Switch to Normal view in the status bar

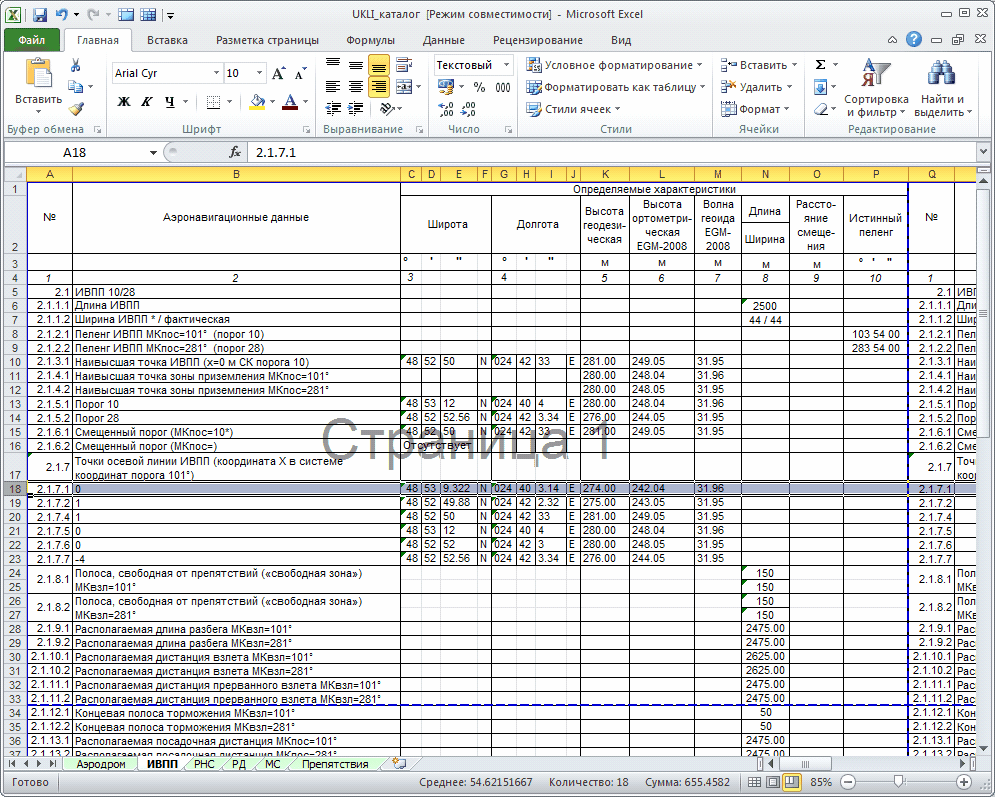pos(755,781)
